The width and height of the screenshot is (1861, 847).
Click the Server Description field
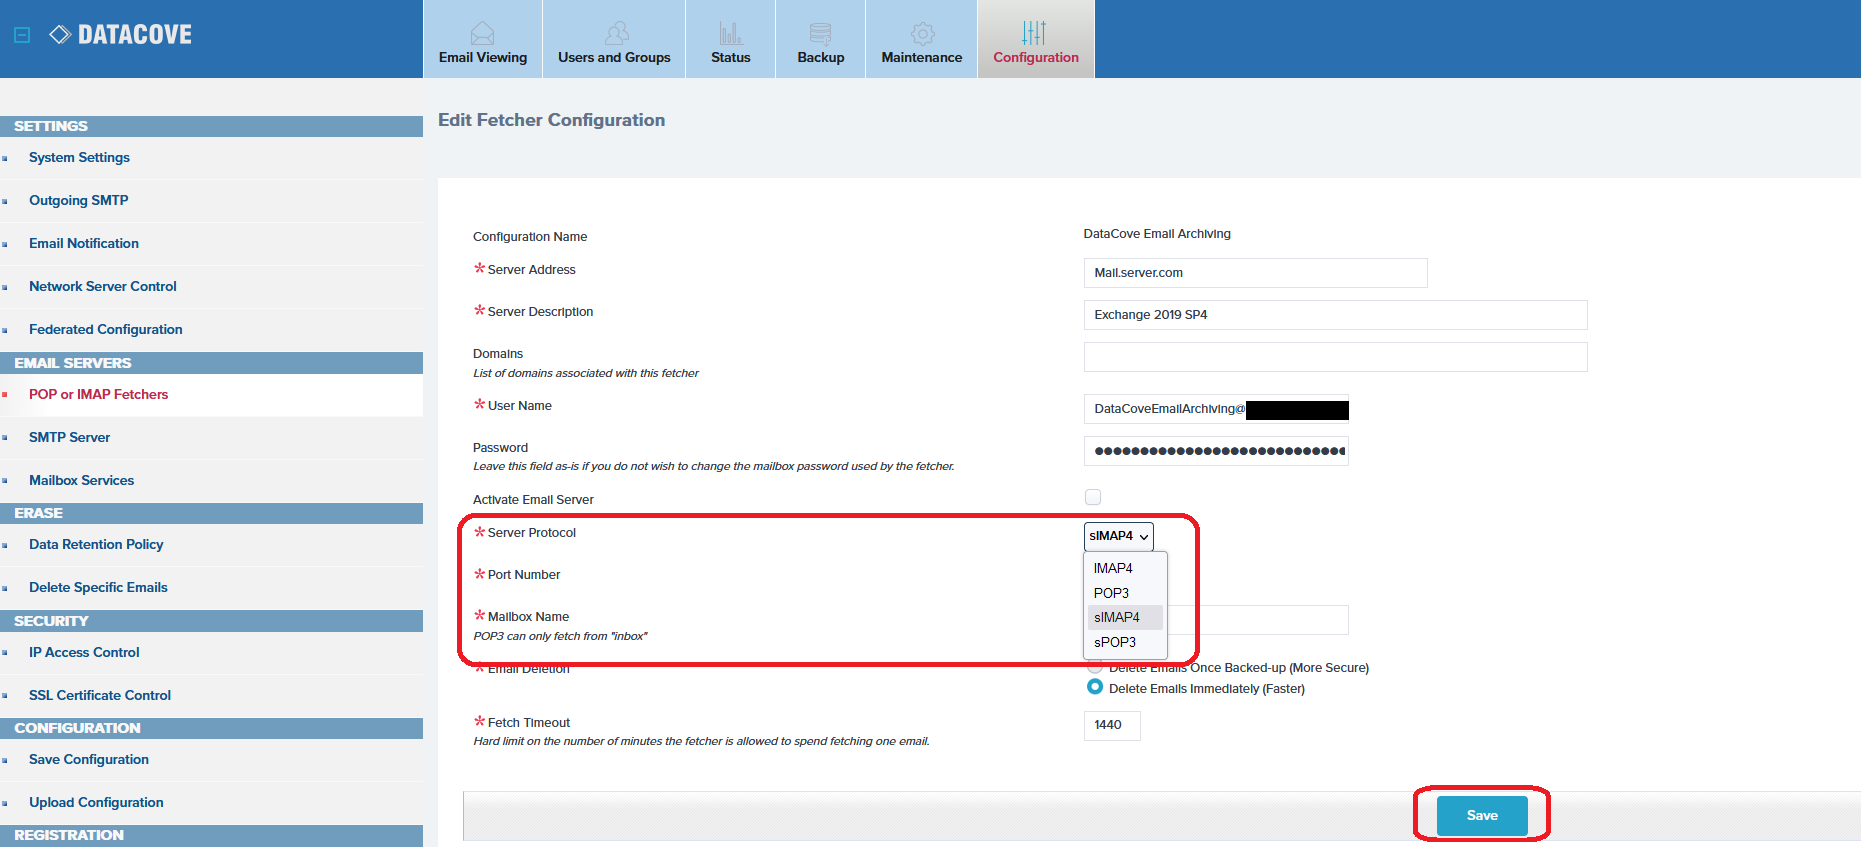click(1335, 315)
